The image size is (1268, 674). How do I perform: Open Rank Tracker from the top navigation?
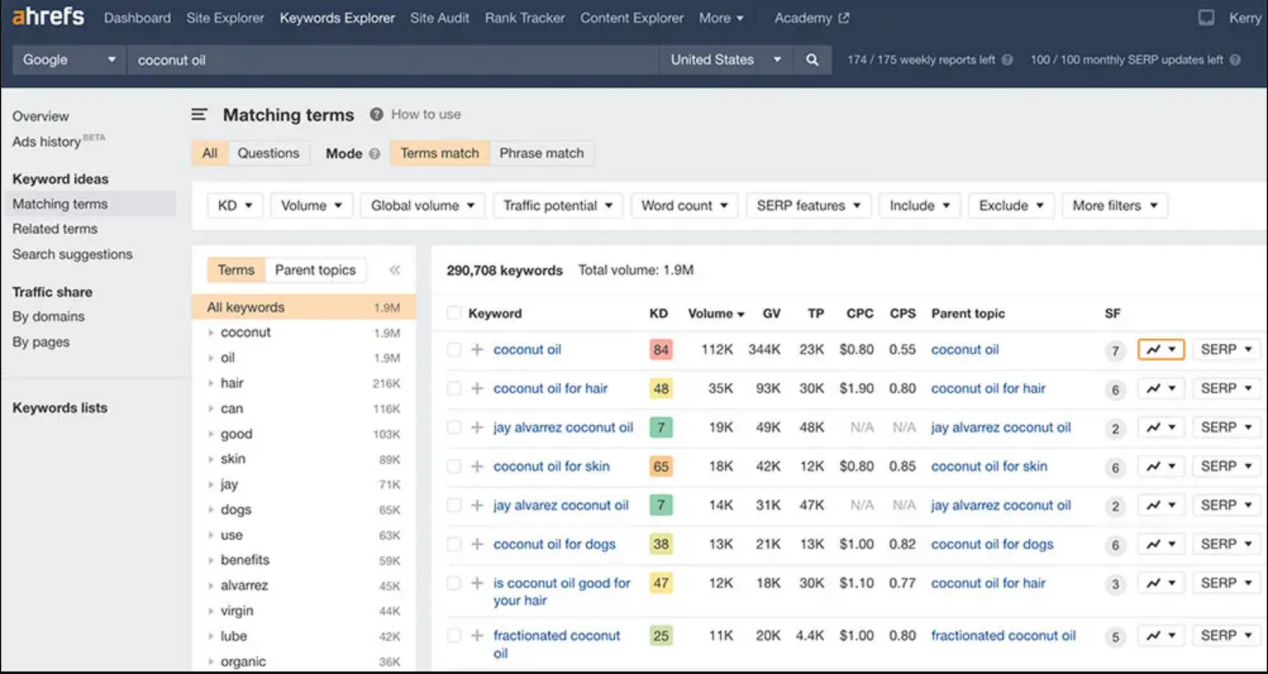click(x=525, y=18)
